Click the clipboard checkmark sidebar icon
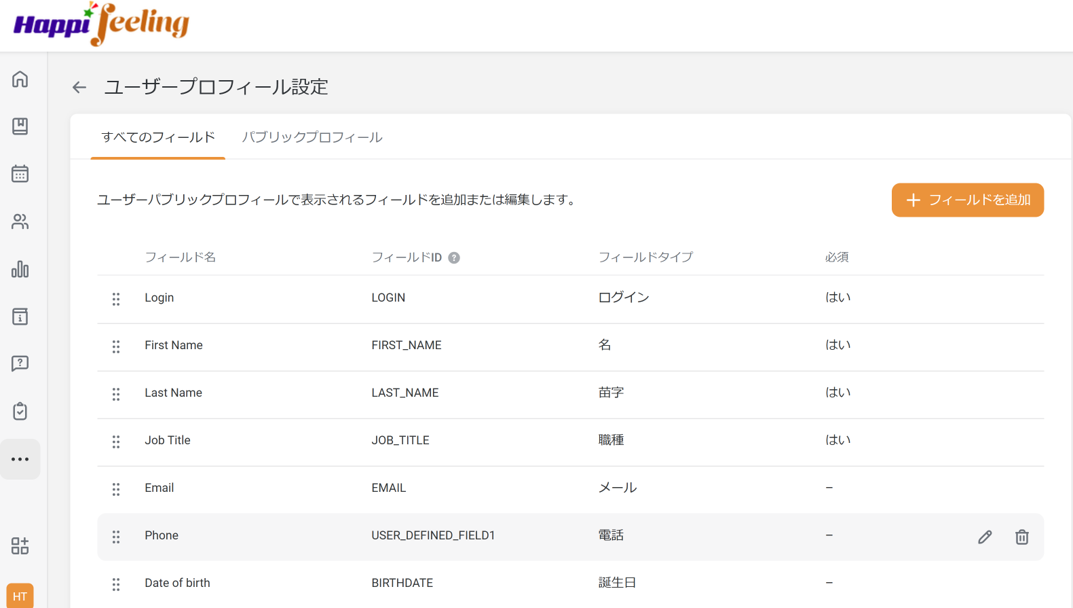This screenshot has height=608, width=1073. coord(20,411)
